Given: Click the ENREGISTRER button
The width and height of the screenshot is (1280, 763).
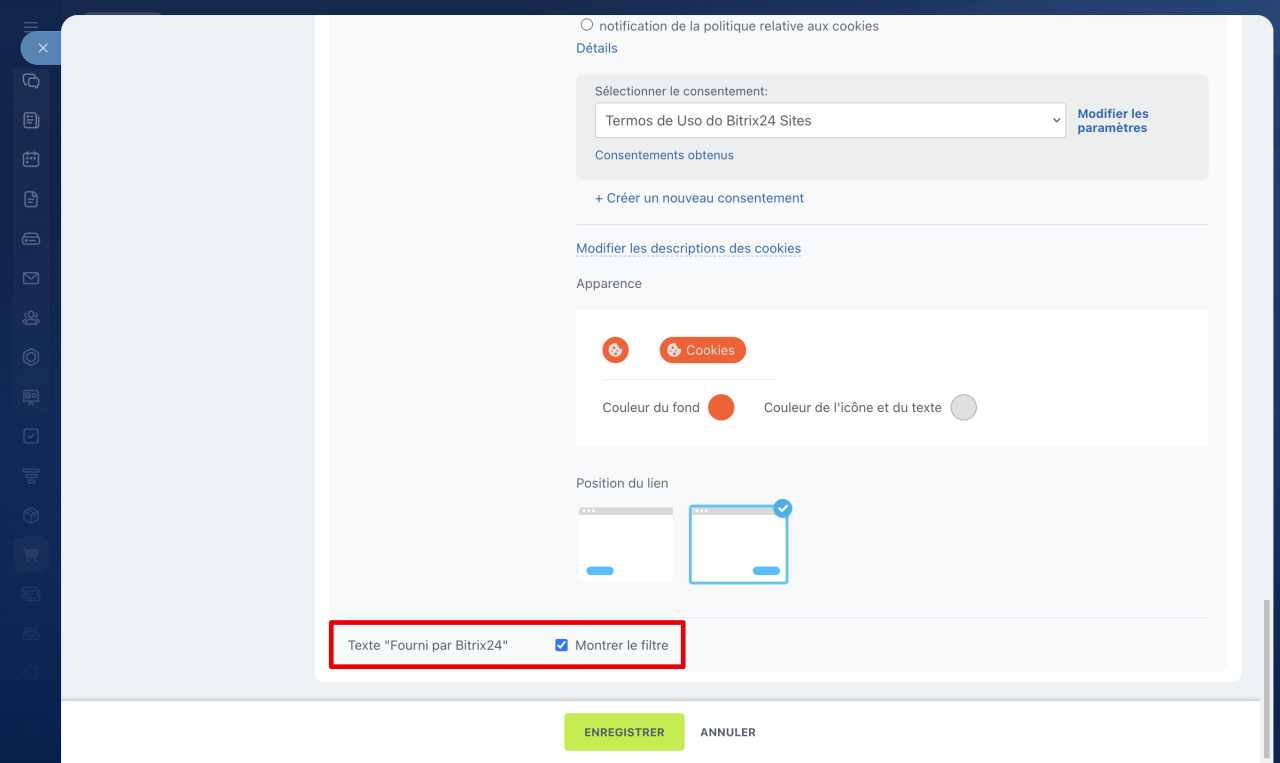Looking at the screenshot, I should pyautogui.click(x=624, y=732).
